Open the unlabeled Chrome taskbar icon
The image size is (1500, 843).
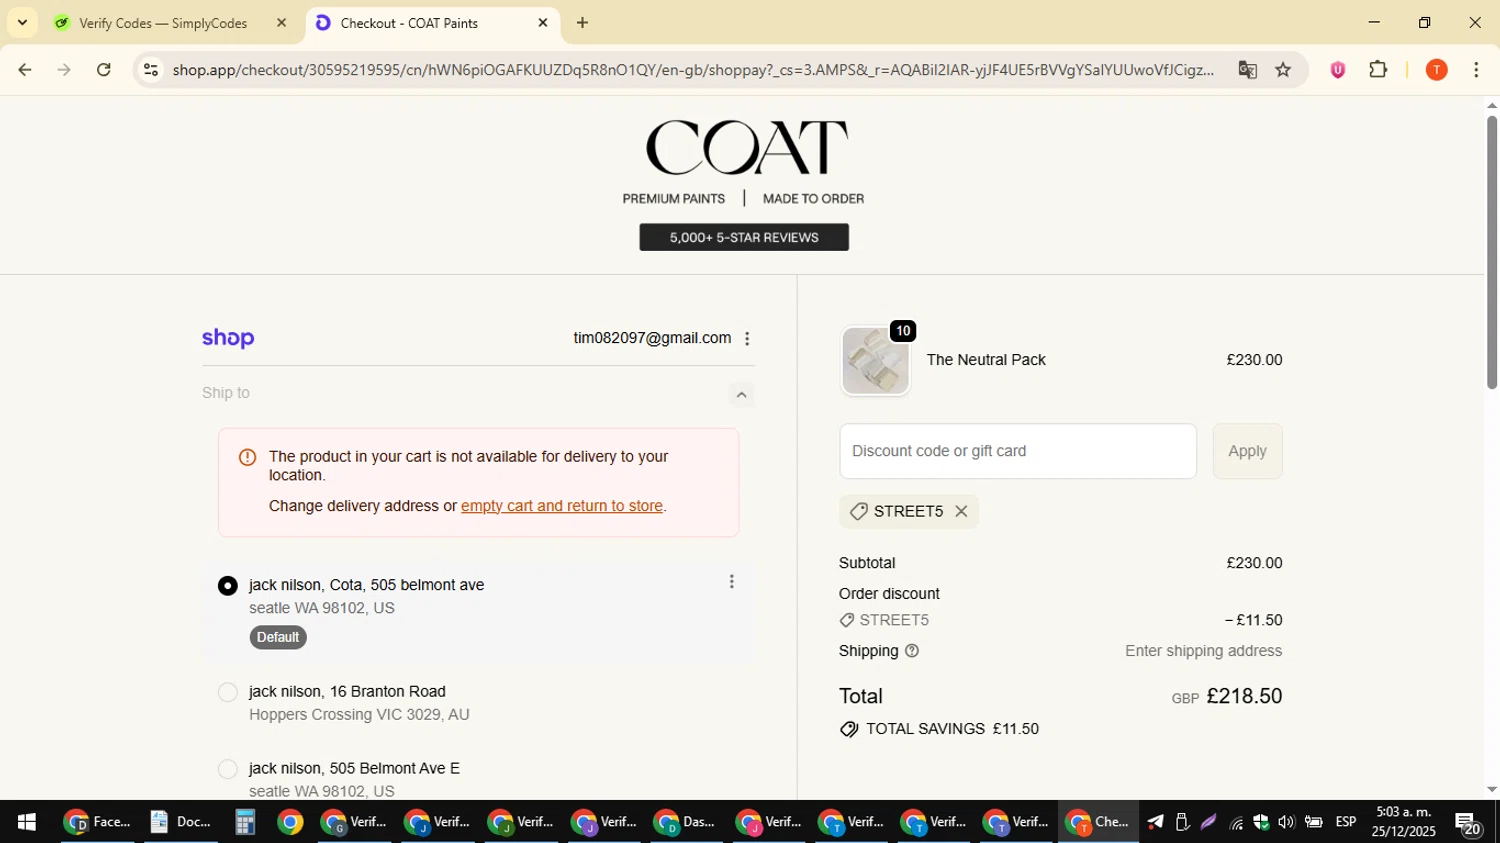[290, 822]
